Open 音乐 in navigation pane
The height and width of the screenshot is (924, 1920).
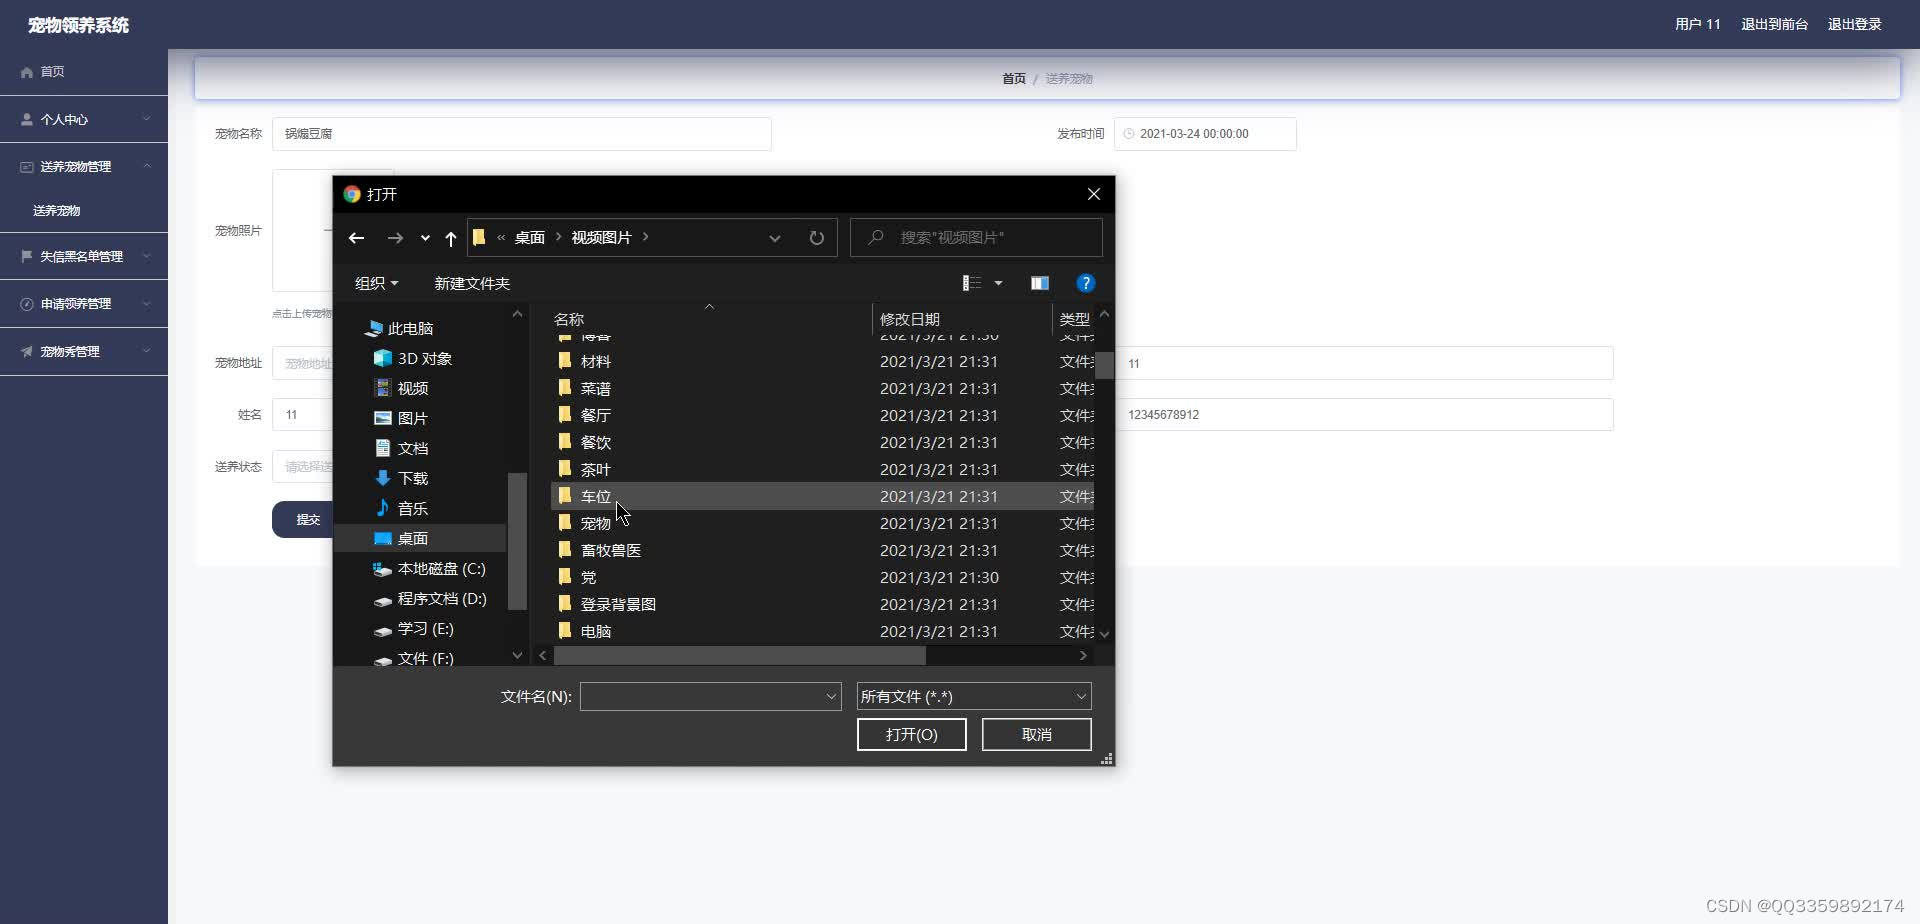tap(402, 508)
